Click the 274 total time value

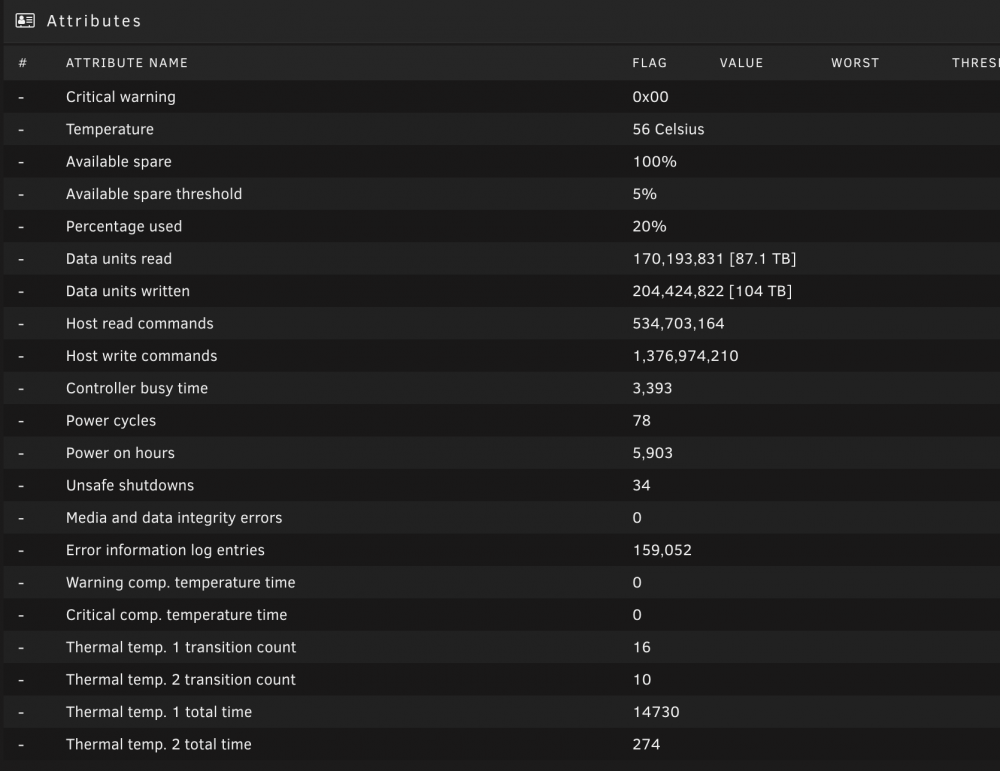[646, 745]
